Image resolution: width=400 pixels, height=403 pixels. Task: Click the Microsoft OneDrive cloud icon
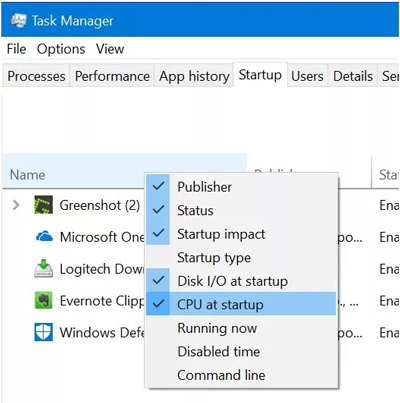pyautogui.click(x=44, y=237)
